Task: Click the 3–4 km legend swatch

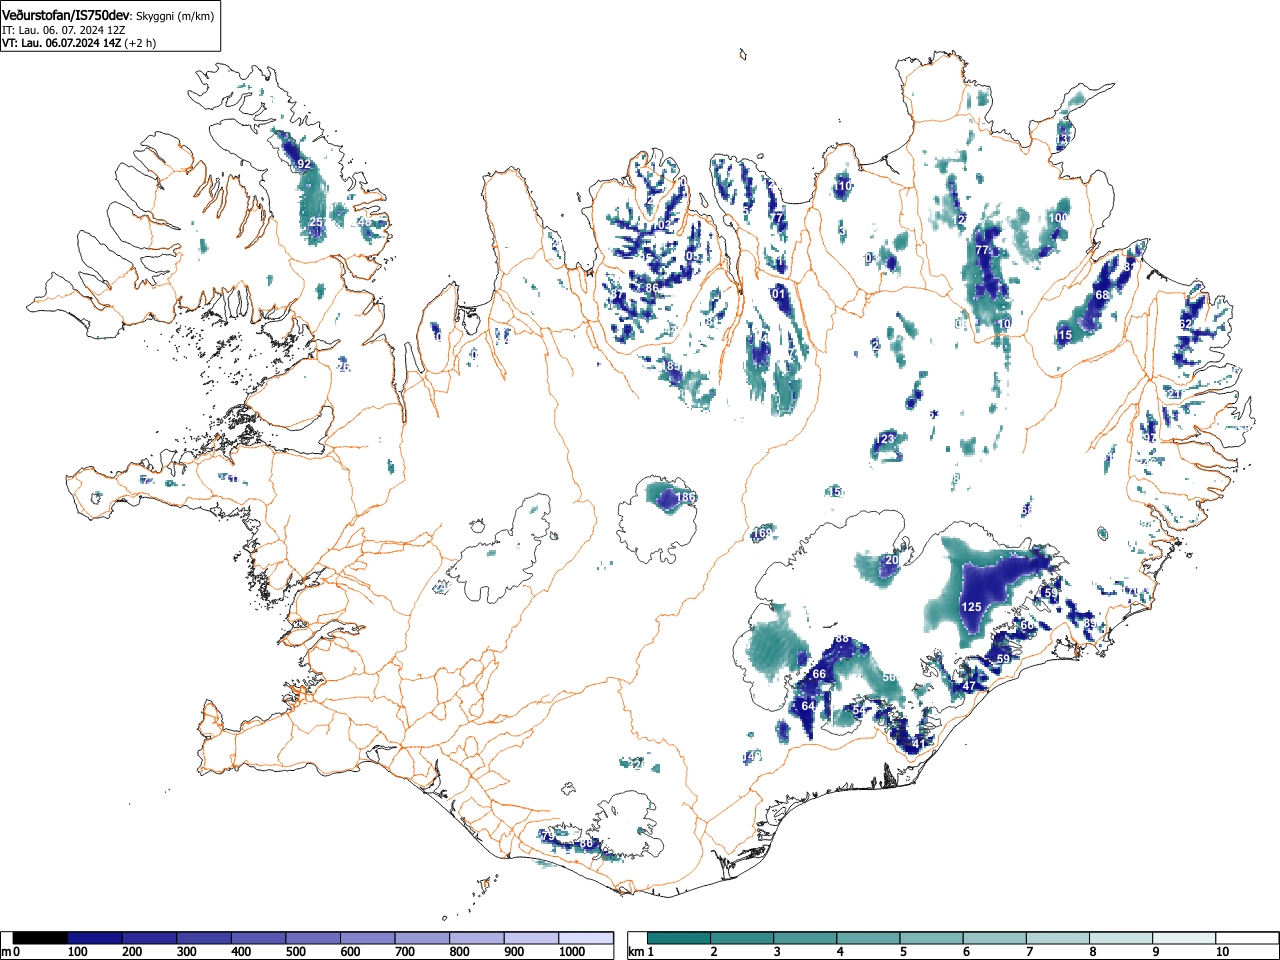Action: (x=806, y=938)
